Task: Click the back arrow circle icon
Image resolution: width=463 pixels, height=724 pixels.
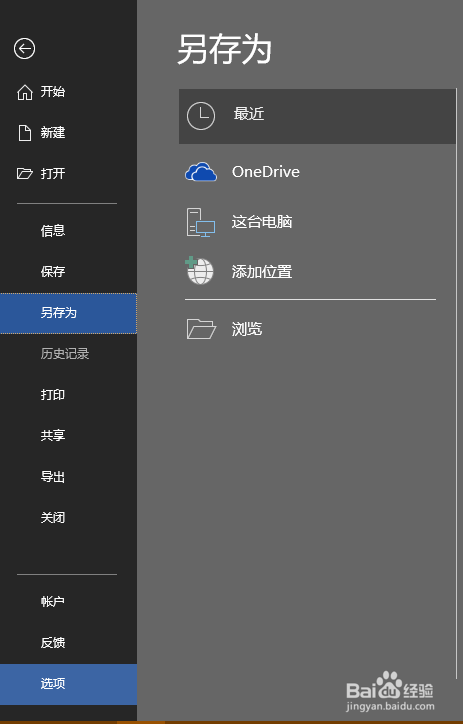Action: (x=24, y=48)
